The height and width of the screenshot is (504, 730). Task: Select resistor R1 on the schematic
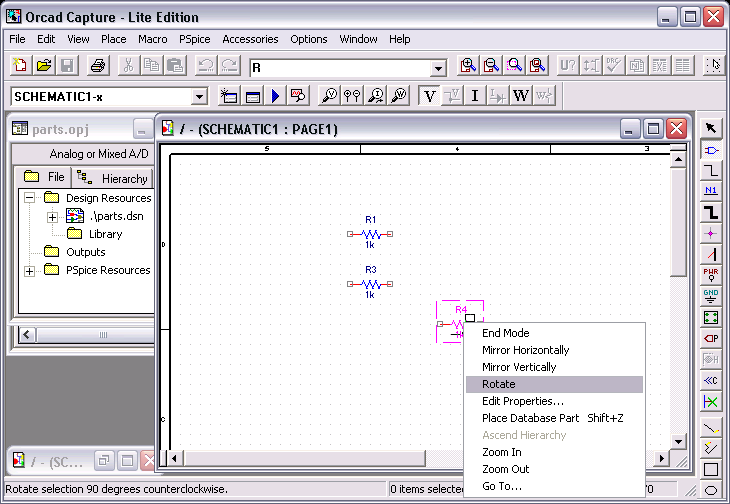click(x=370, y=234)
